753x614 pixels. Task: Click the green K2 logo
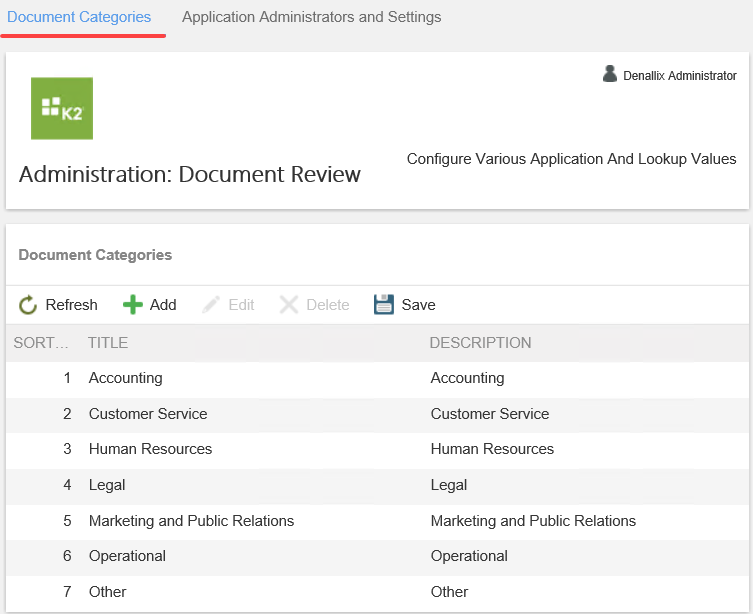(x=62, y=109)
